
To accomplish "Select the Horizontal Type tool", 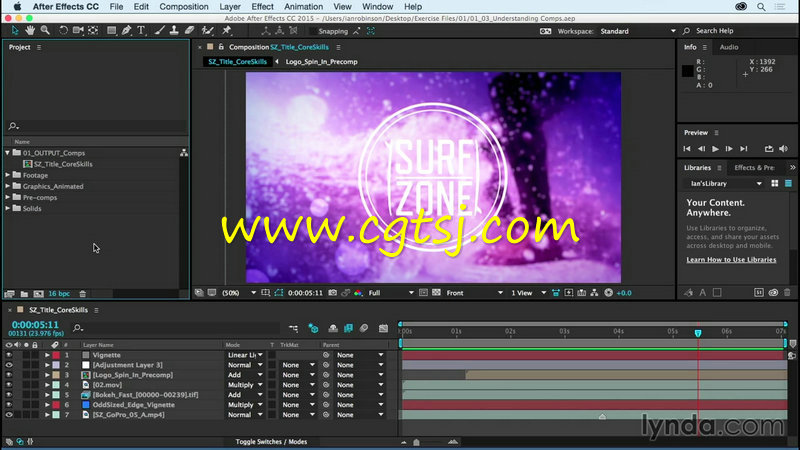I will click(141, 31).
